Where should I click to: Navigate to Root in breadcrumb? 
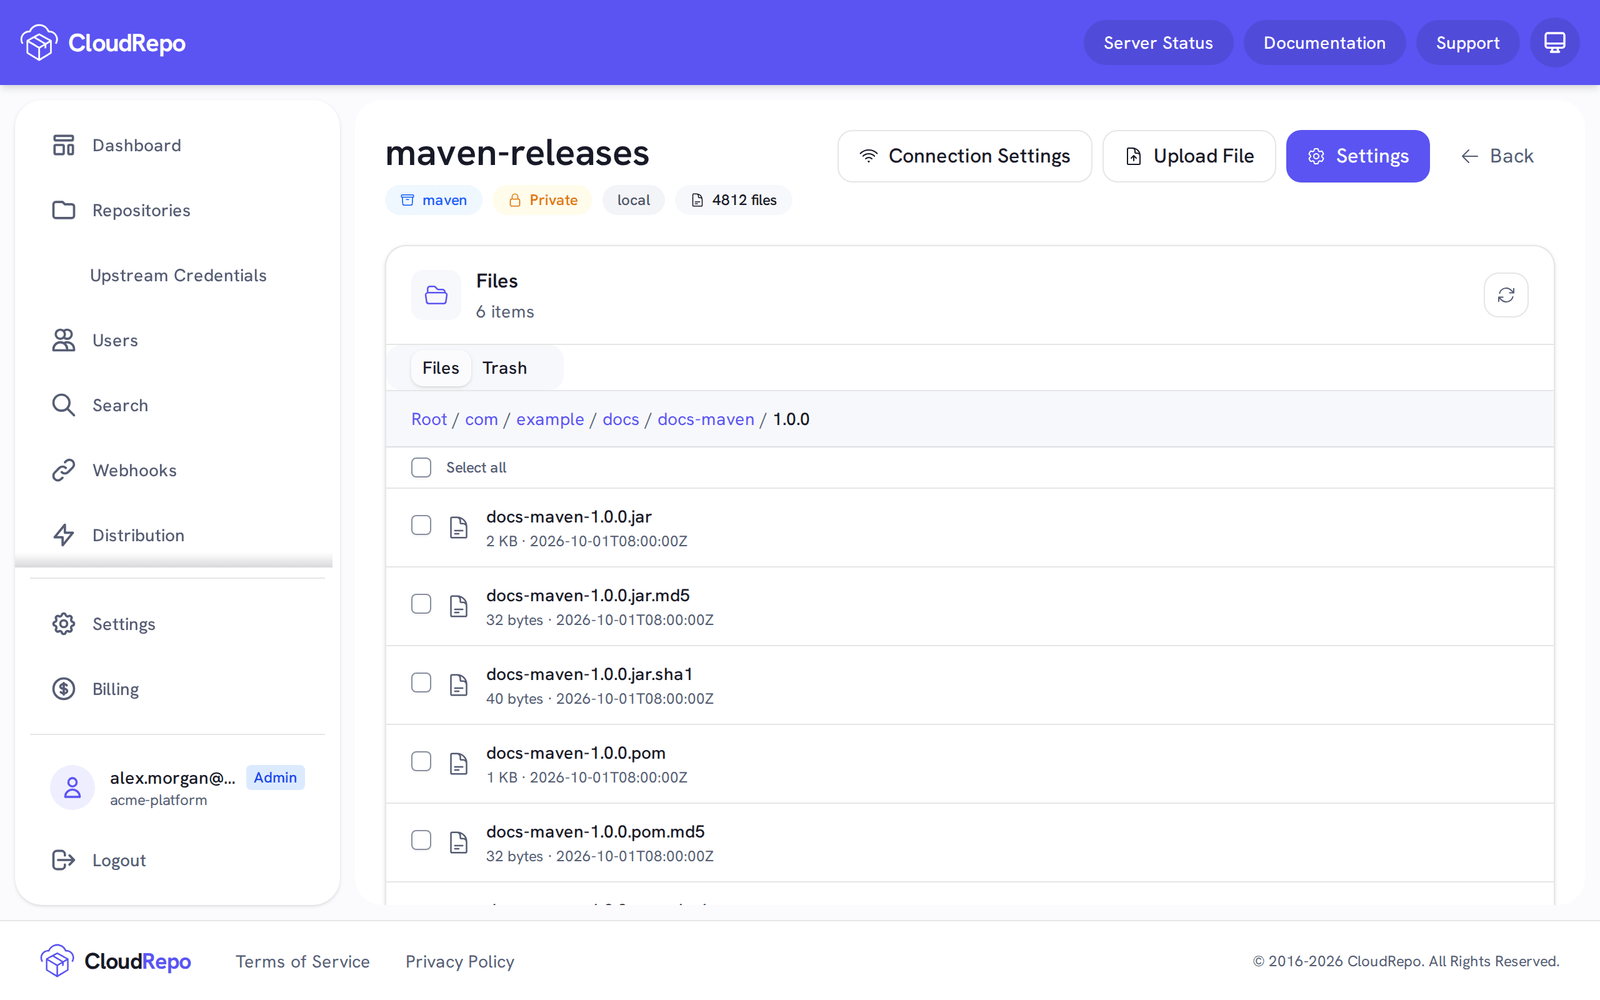429,419
